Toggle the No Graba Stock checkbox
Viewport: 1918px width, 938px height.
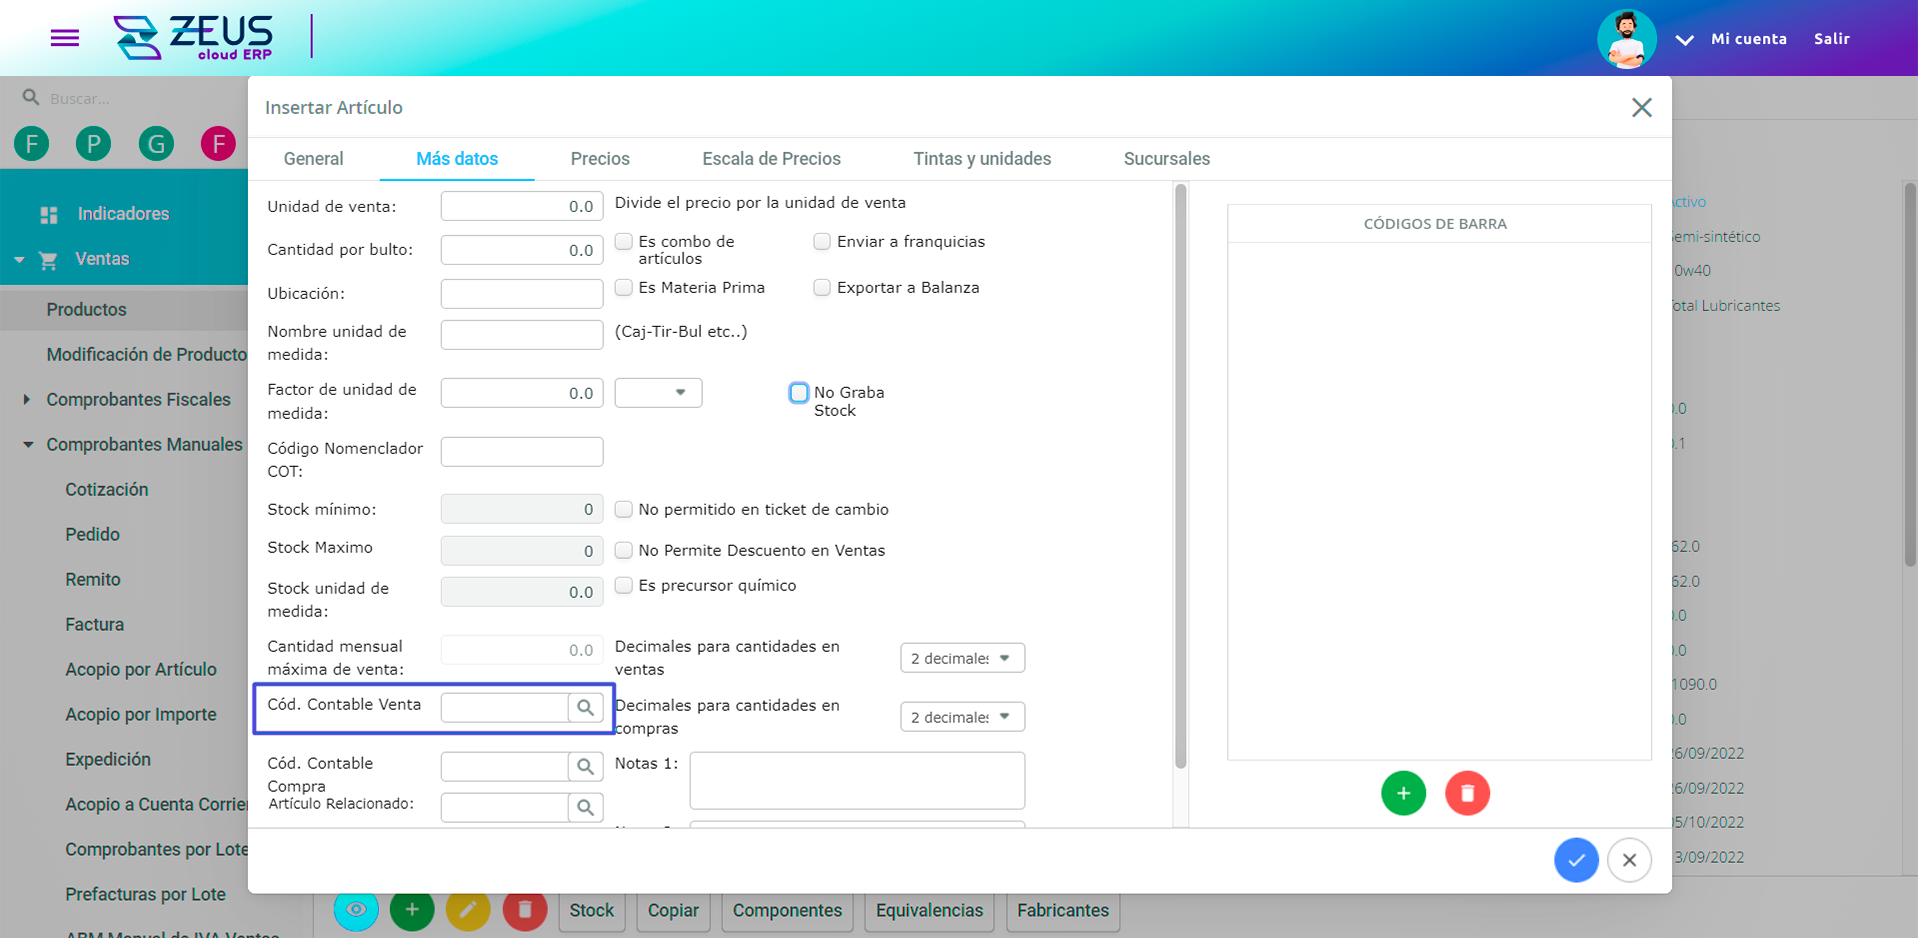coord(798,392)
